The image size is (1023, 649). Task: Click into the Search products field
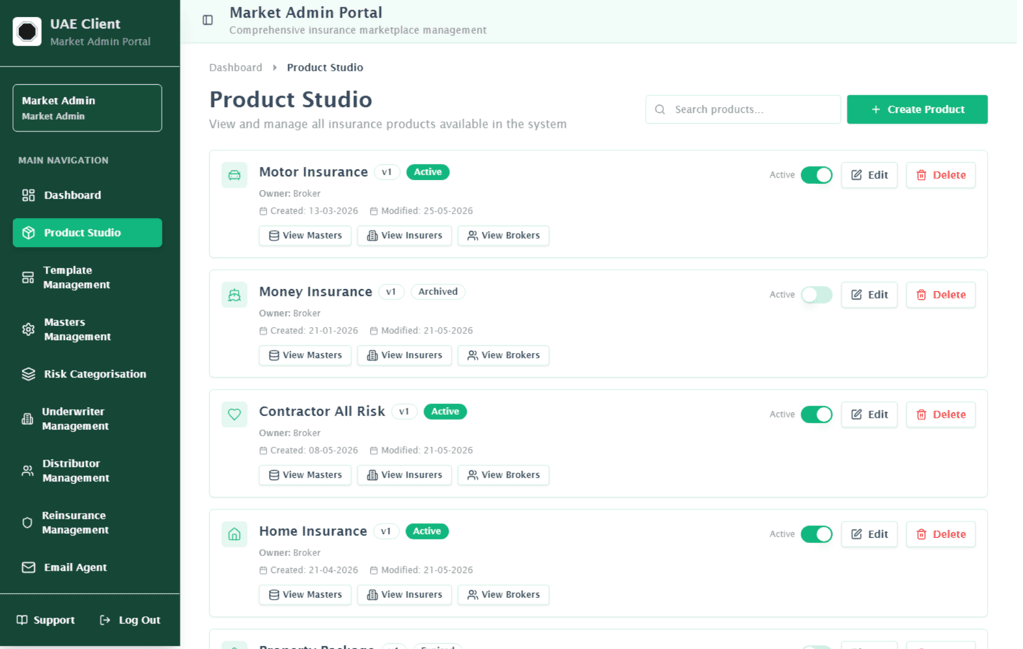[x=743, y=110]
